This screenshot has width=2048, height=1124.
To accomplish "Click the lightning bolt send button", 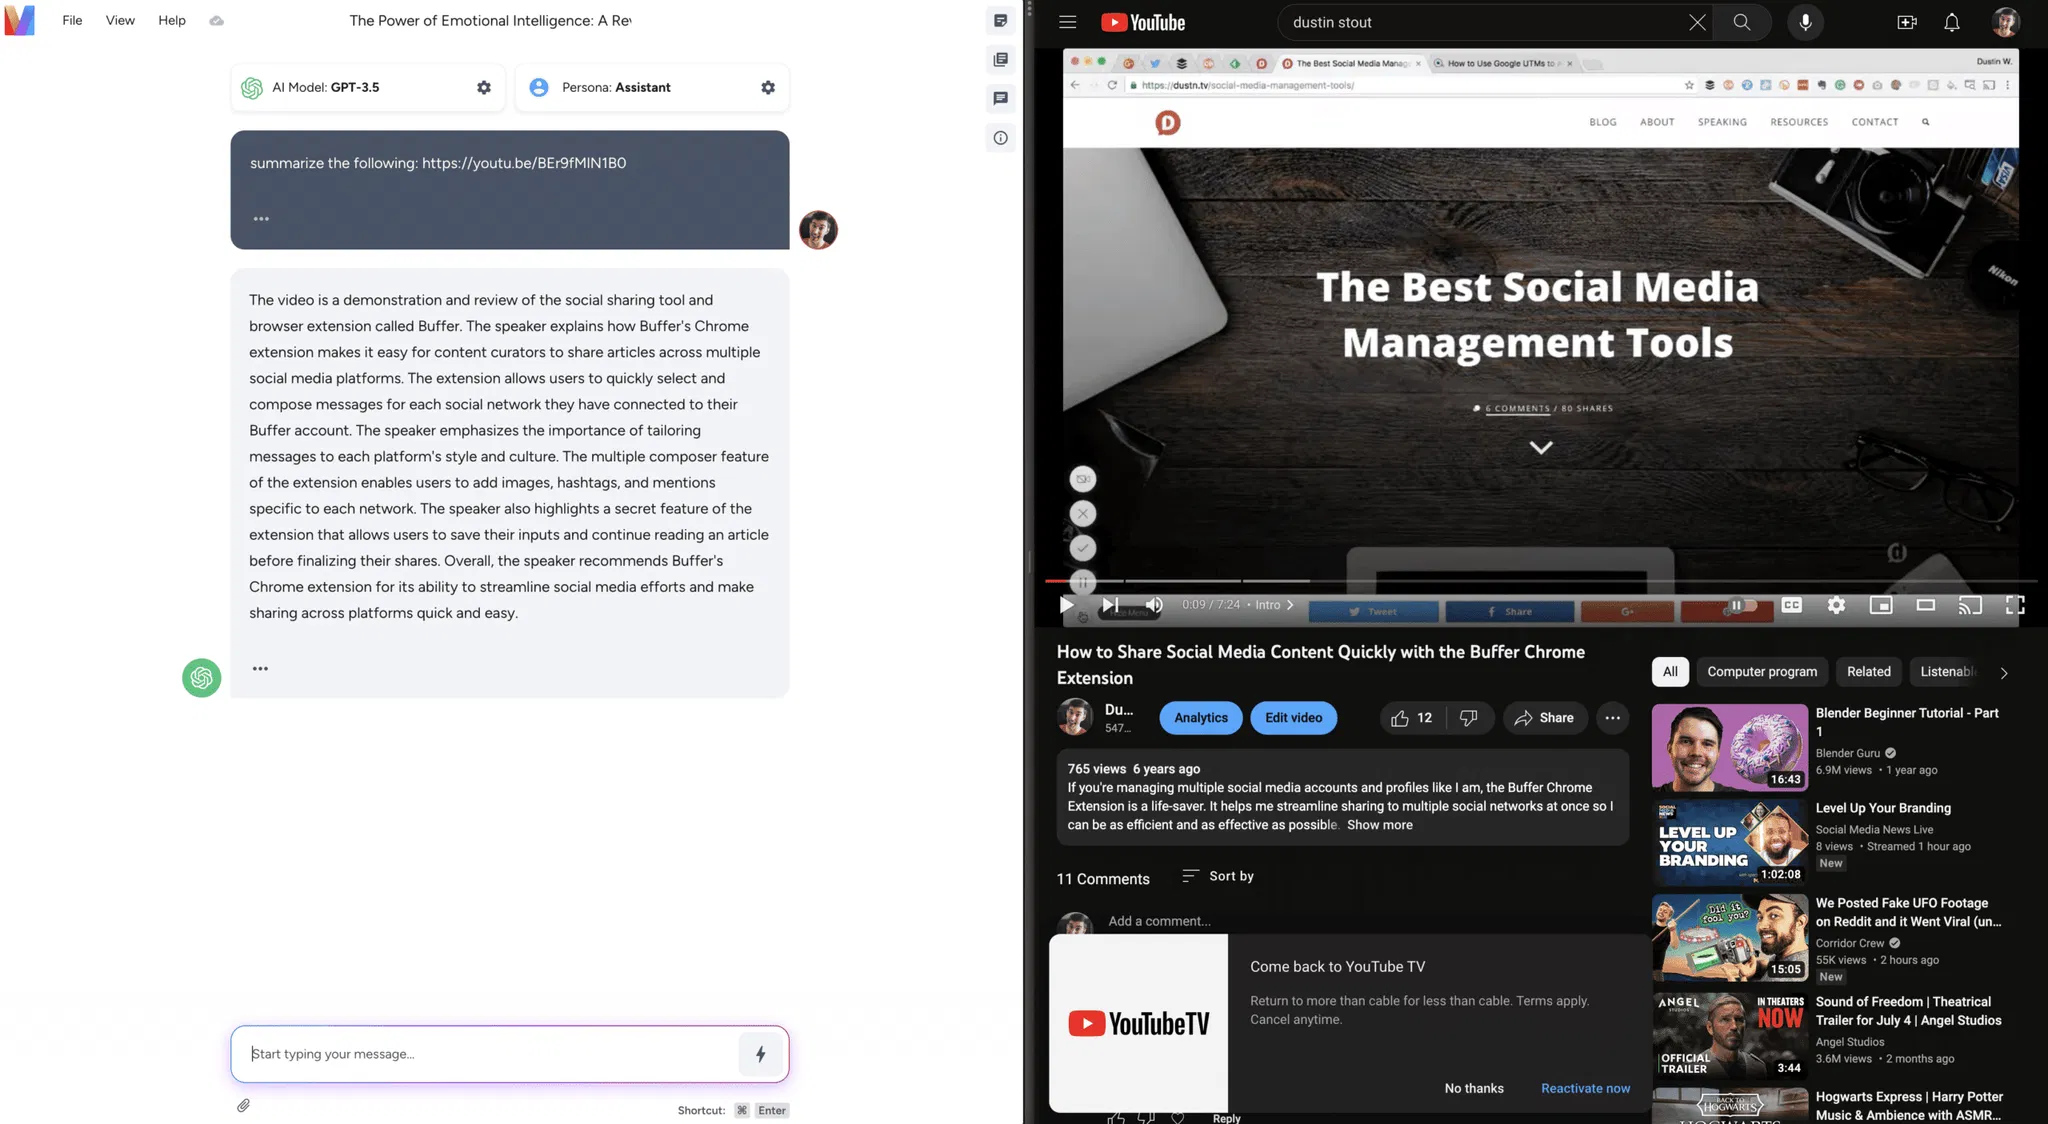I will (x=760, y=1054).
